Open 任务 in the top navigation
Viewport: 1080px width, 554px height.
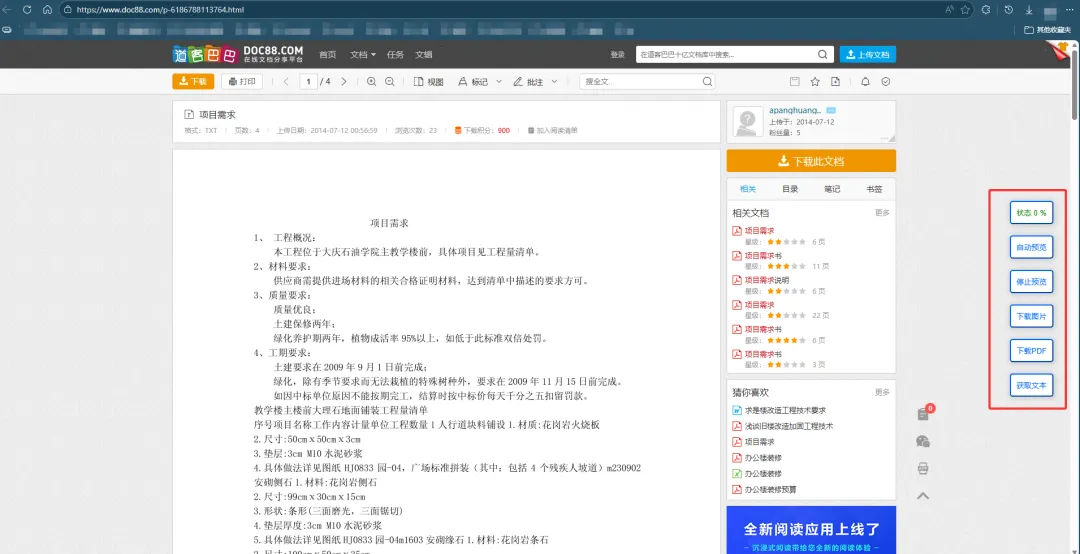395,54
